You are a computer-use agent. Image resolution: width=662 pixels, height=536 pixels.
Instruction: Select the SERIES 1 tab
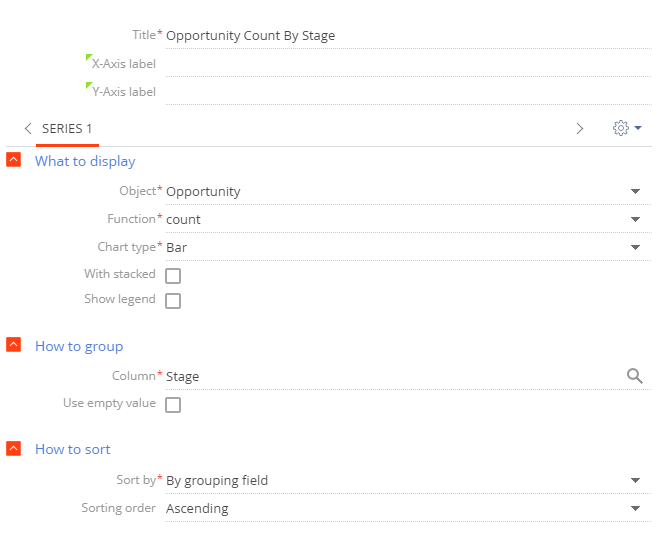pos(67,129)
